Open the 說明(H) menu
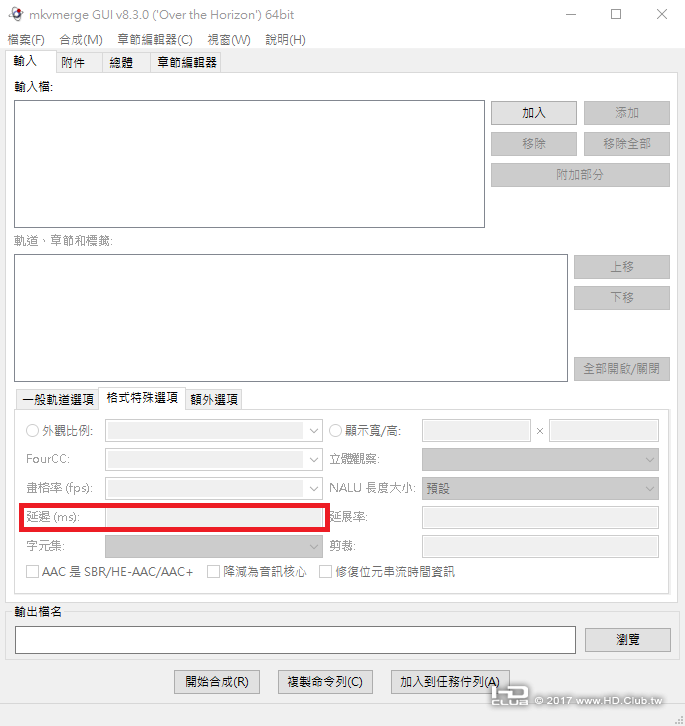685x726 pixels. point(285,40)
